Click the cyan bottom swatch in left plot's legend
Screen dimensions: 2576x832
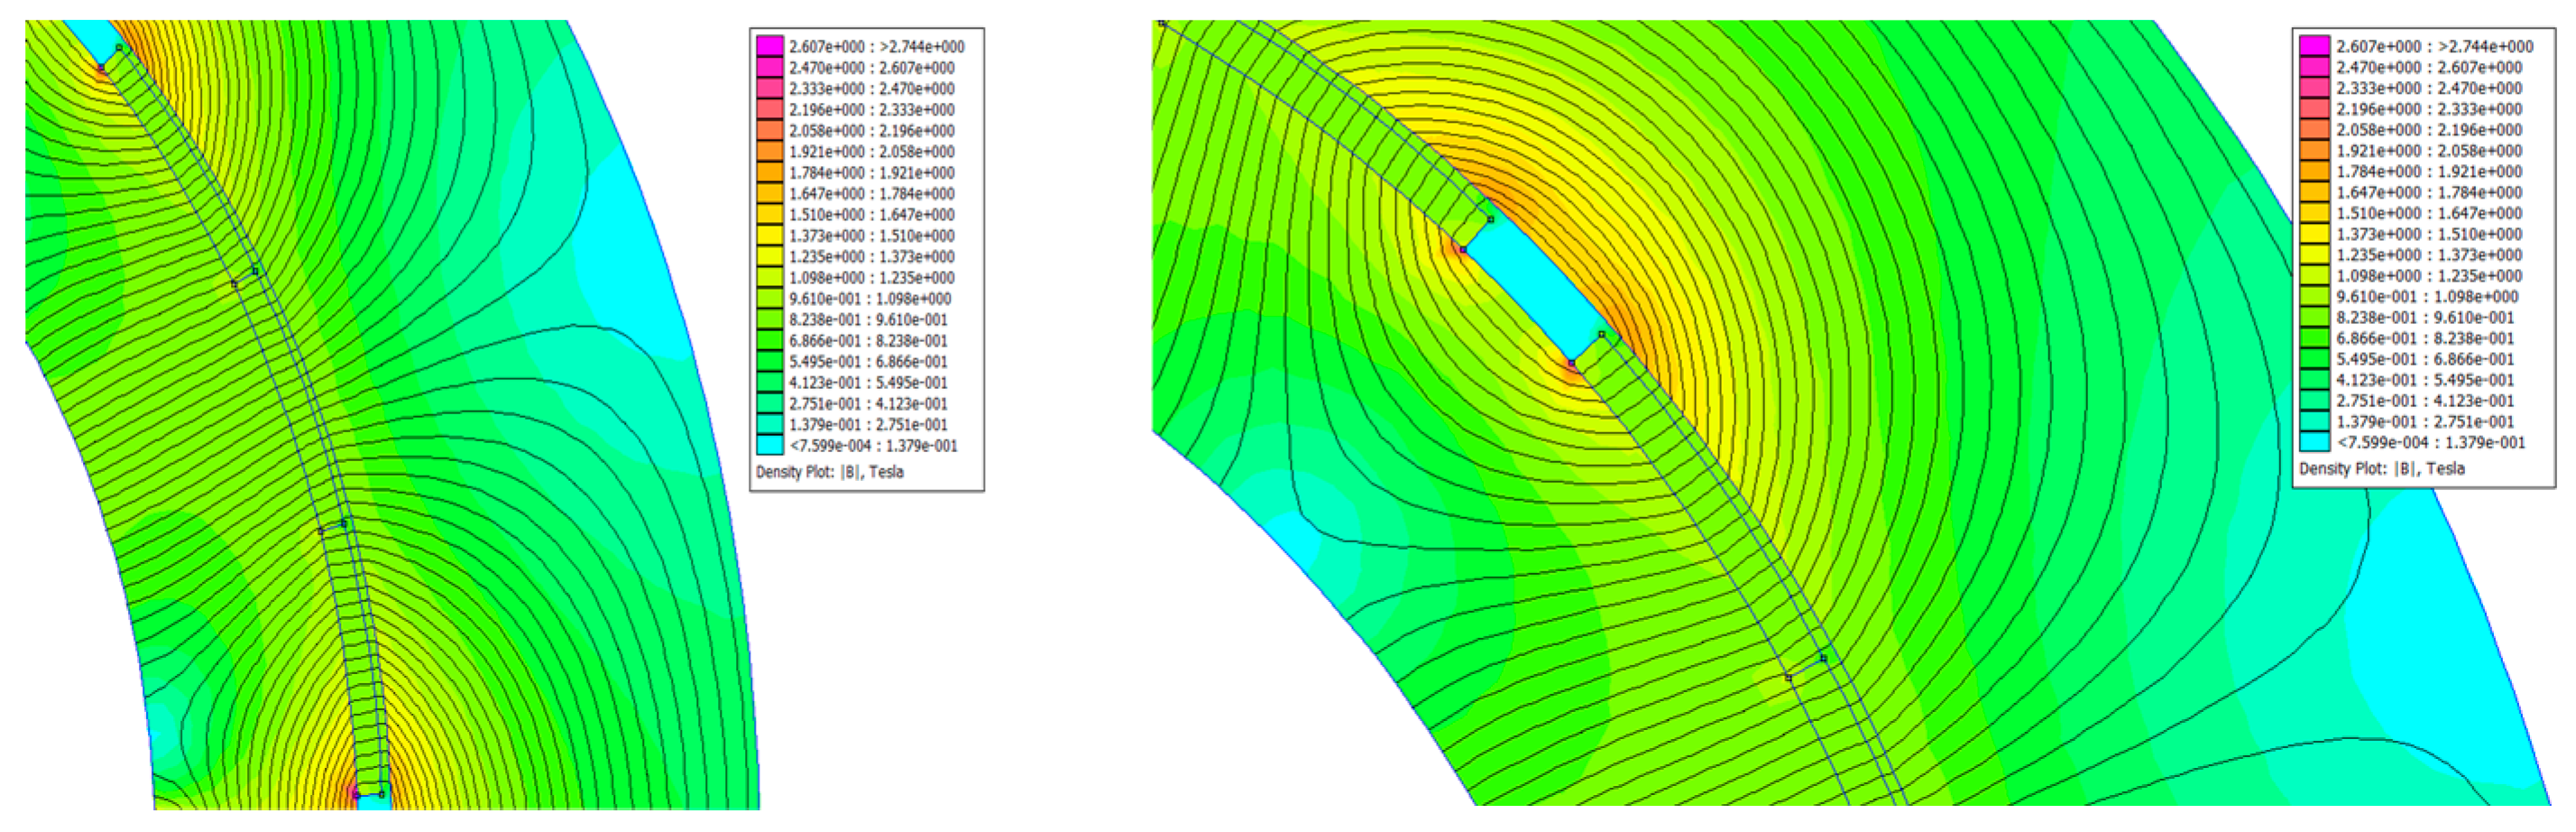tap(770, 445)
